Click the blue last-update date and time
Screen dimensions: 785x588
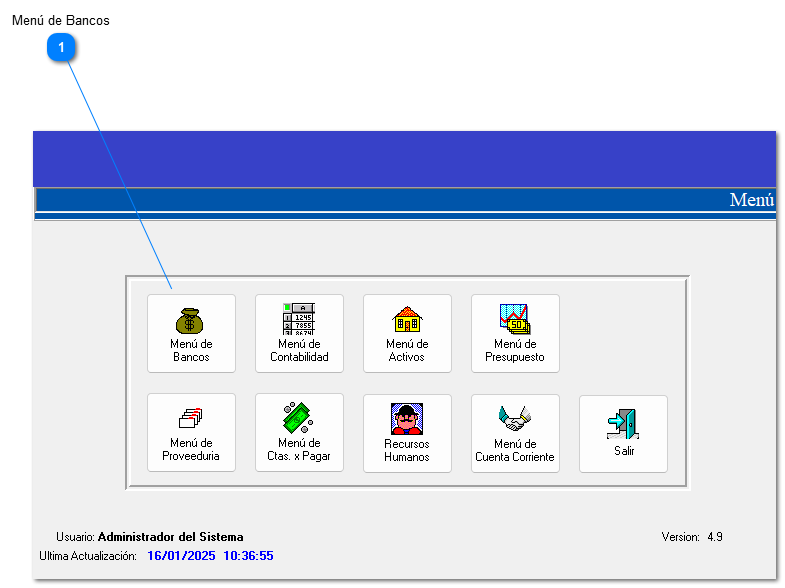(x=210, y=556)
